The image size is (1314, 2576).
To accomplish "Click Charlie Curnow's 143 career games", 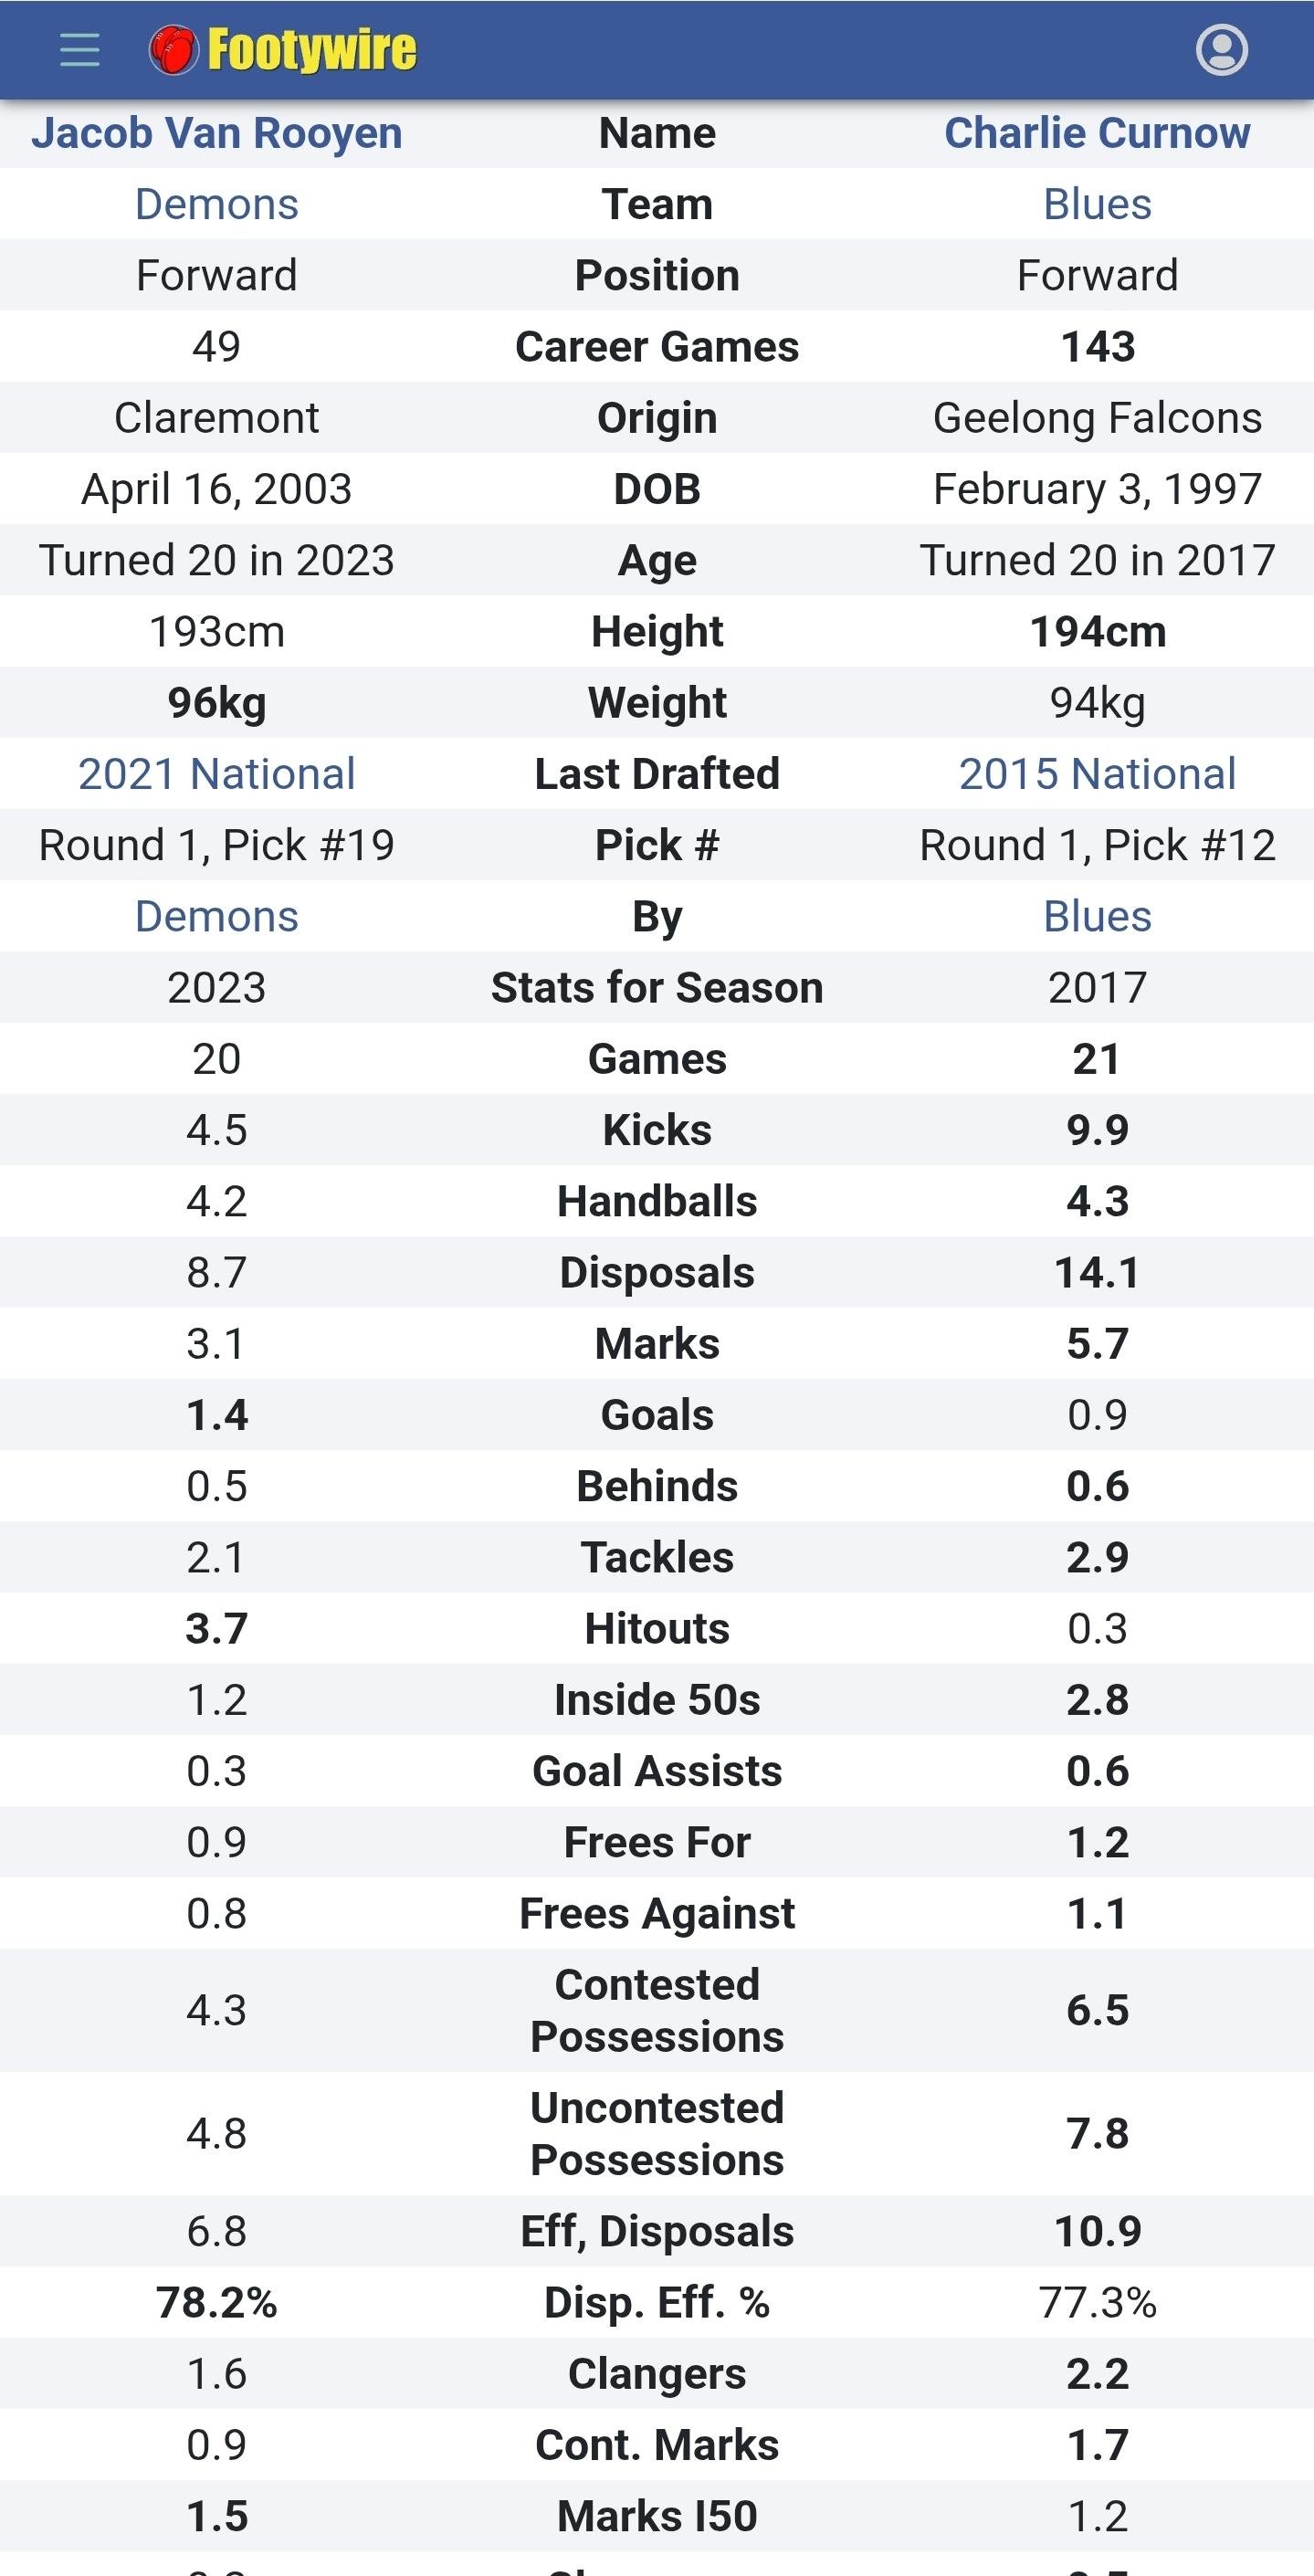I will 1097,347.
